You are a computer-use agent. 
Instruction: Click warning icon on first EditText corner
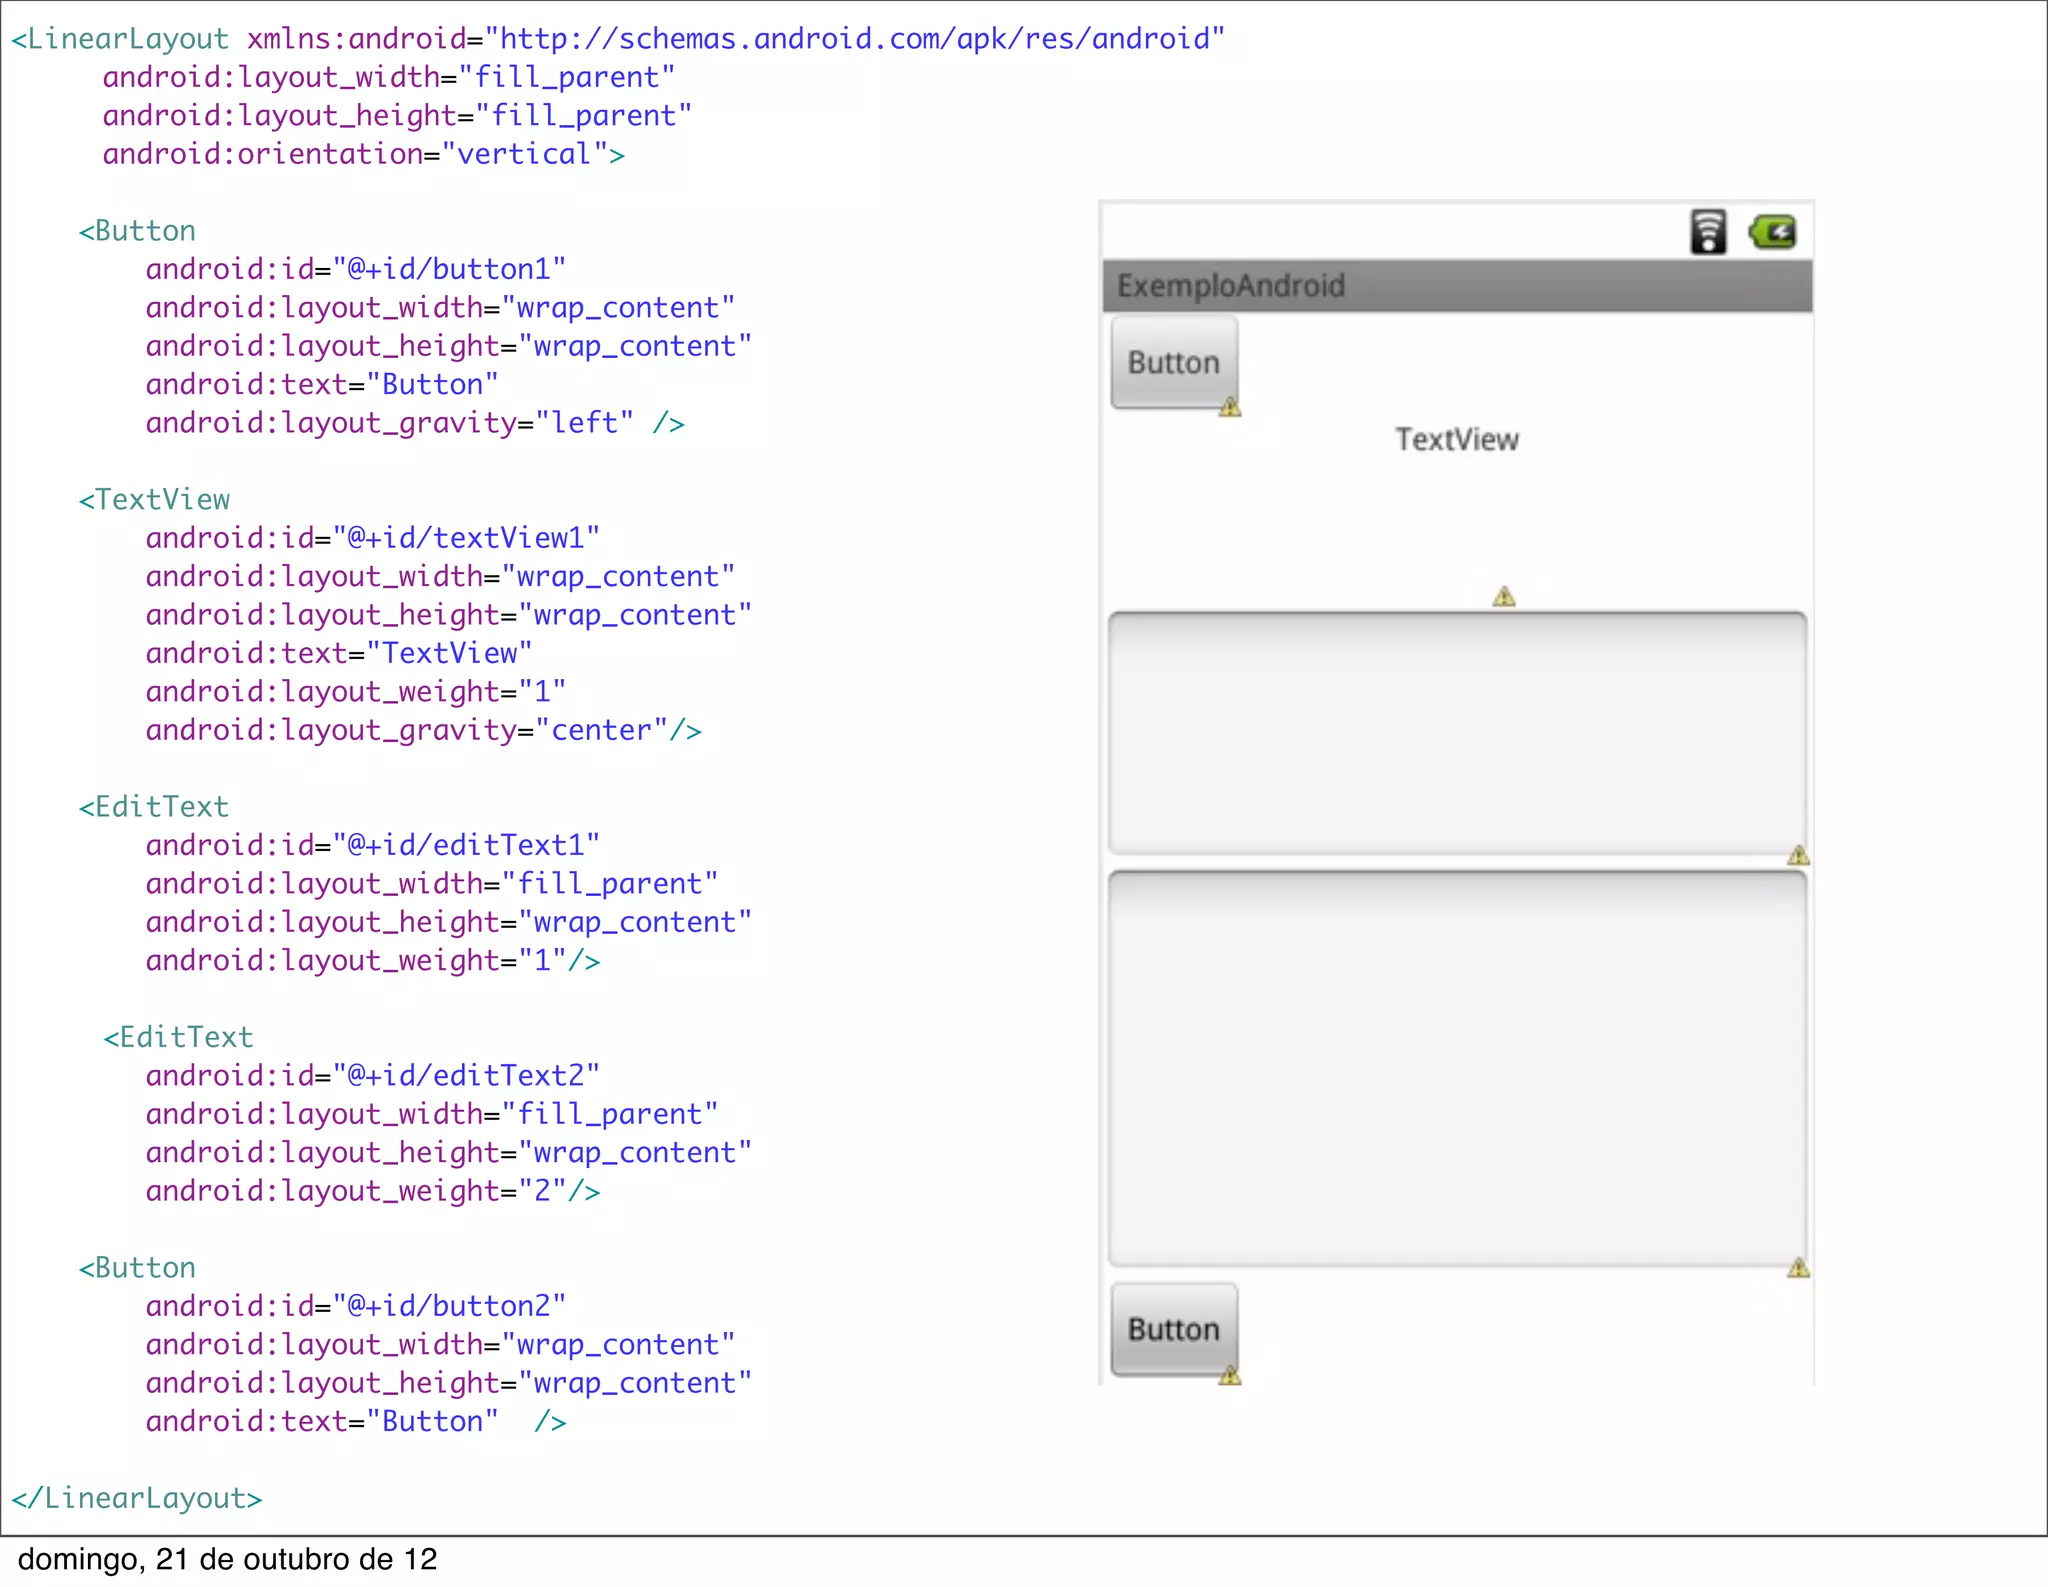tap(1798, 855)
